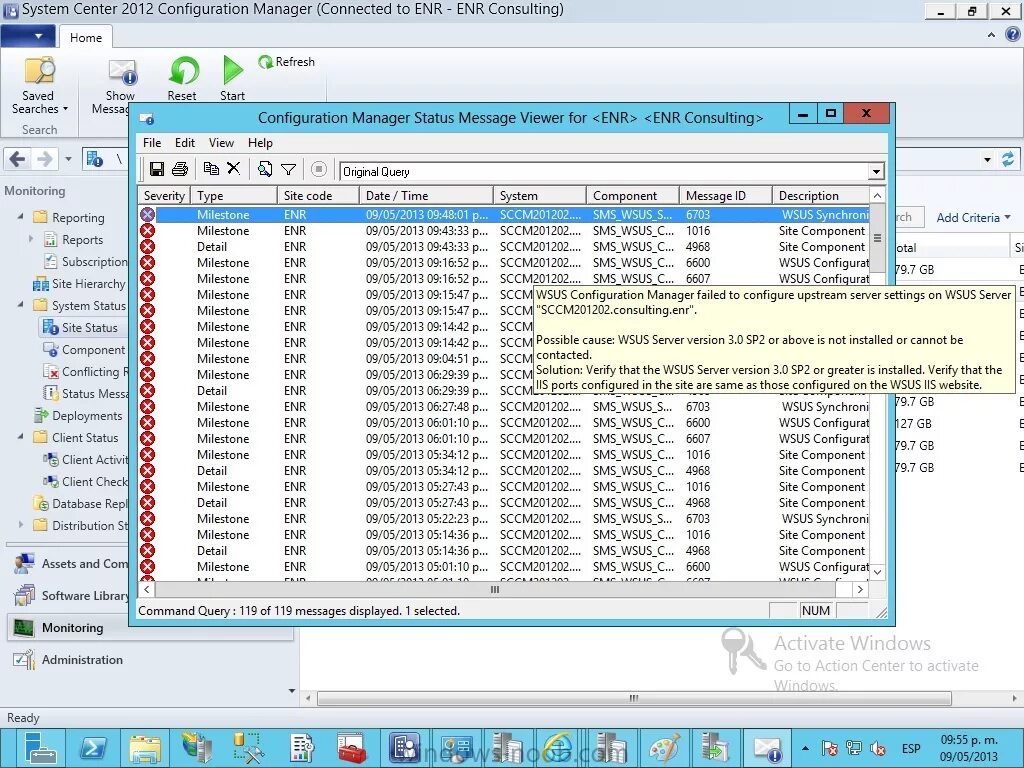Viewport: 1024px width, 768px height.
Task: Open Paint from the taskbar
Action: click(x=664, y=748)
